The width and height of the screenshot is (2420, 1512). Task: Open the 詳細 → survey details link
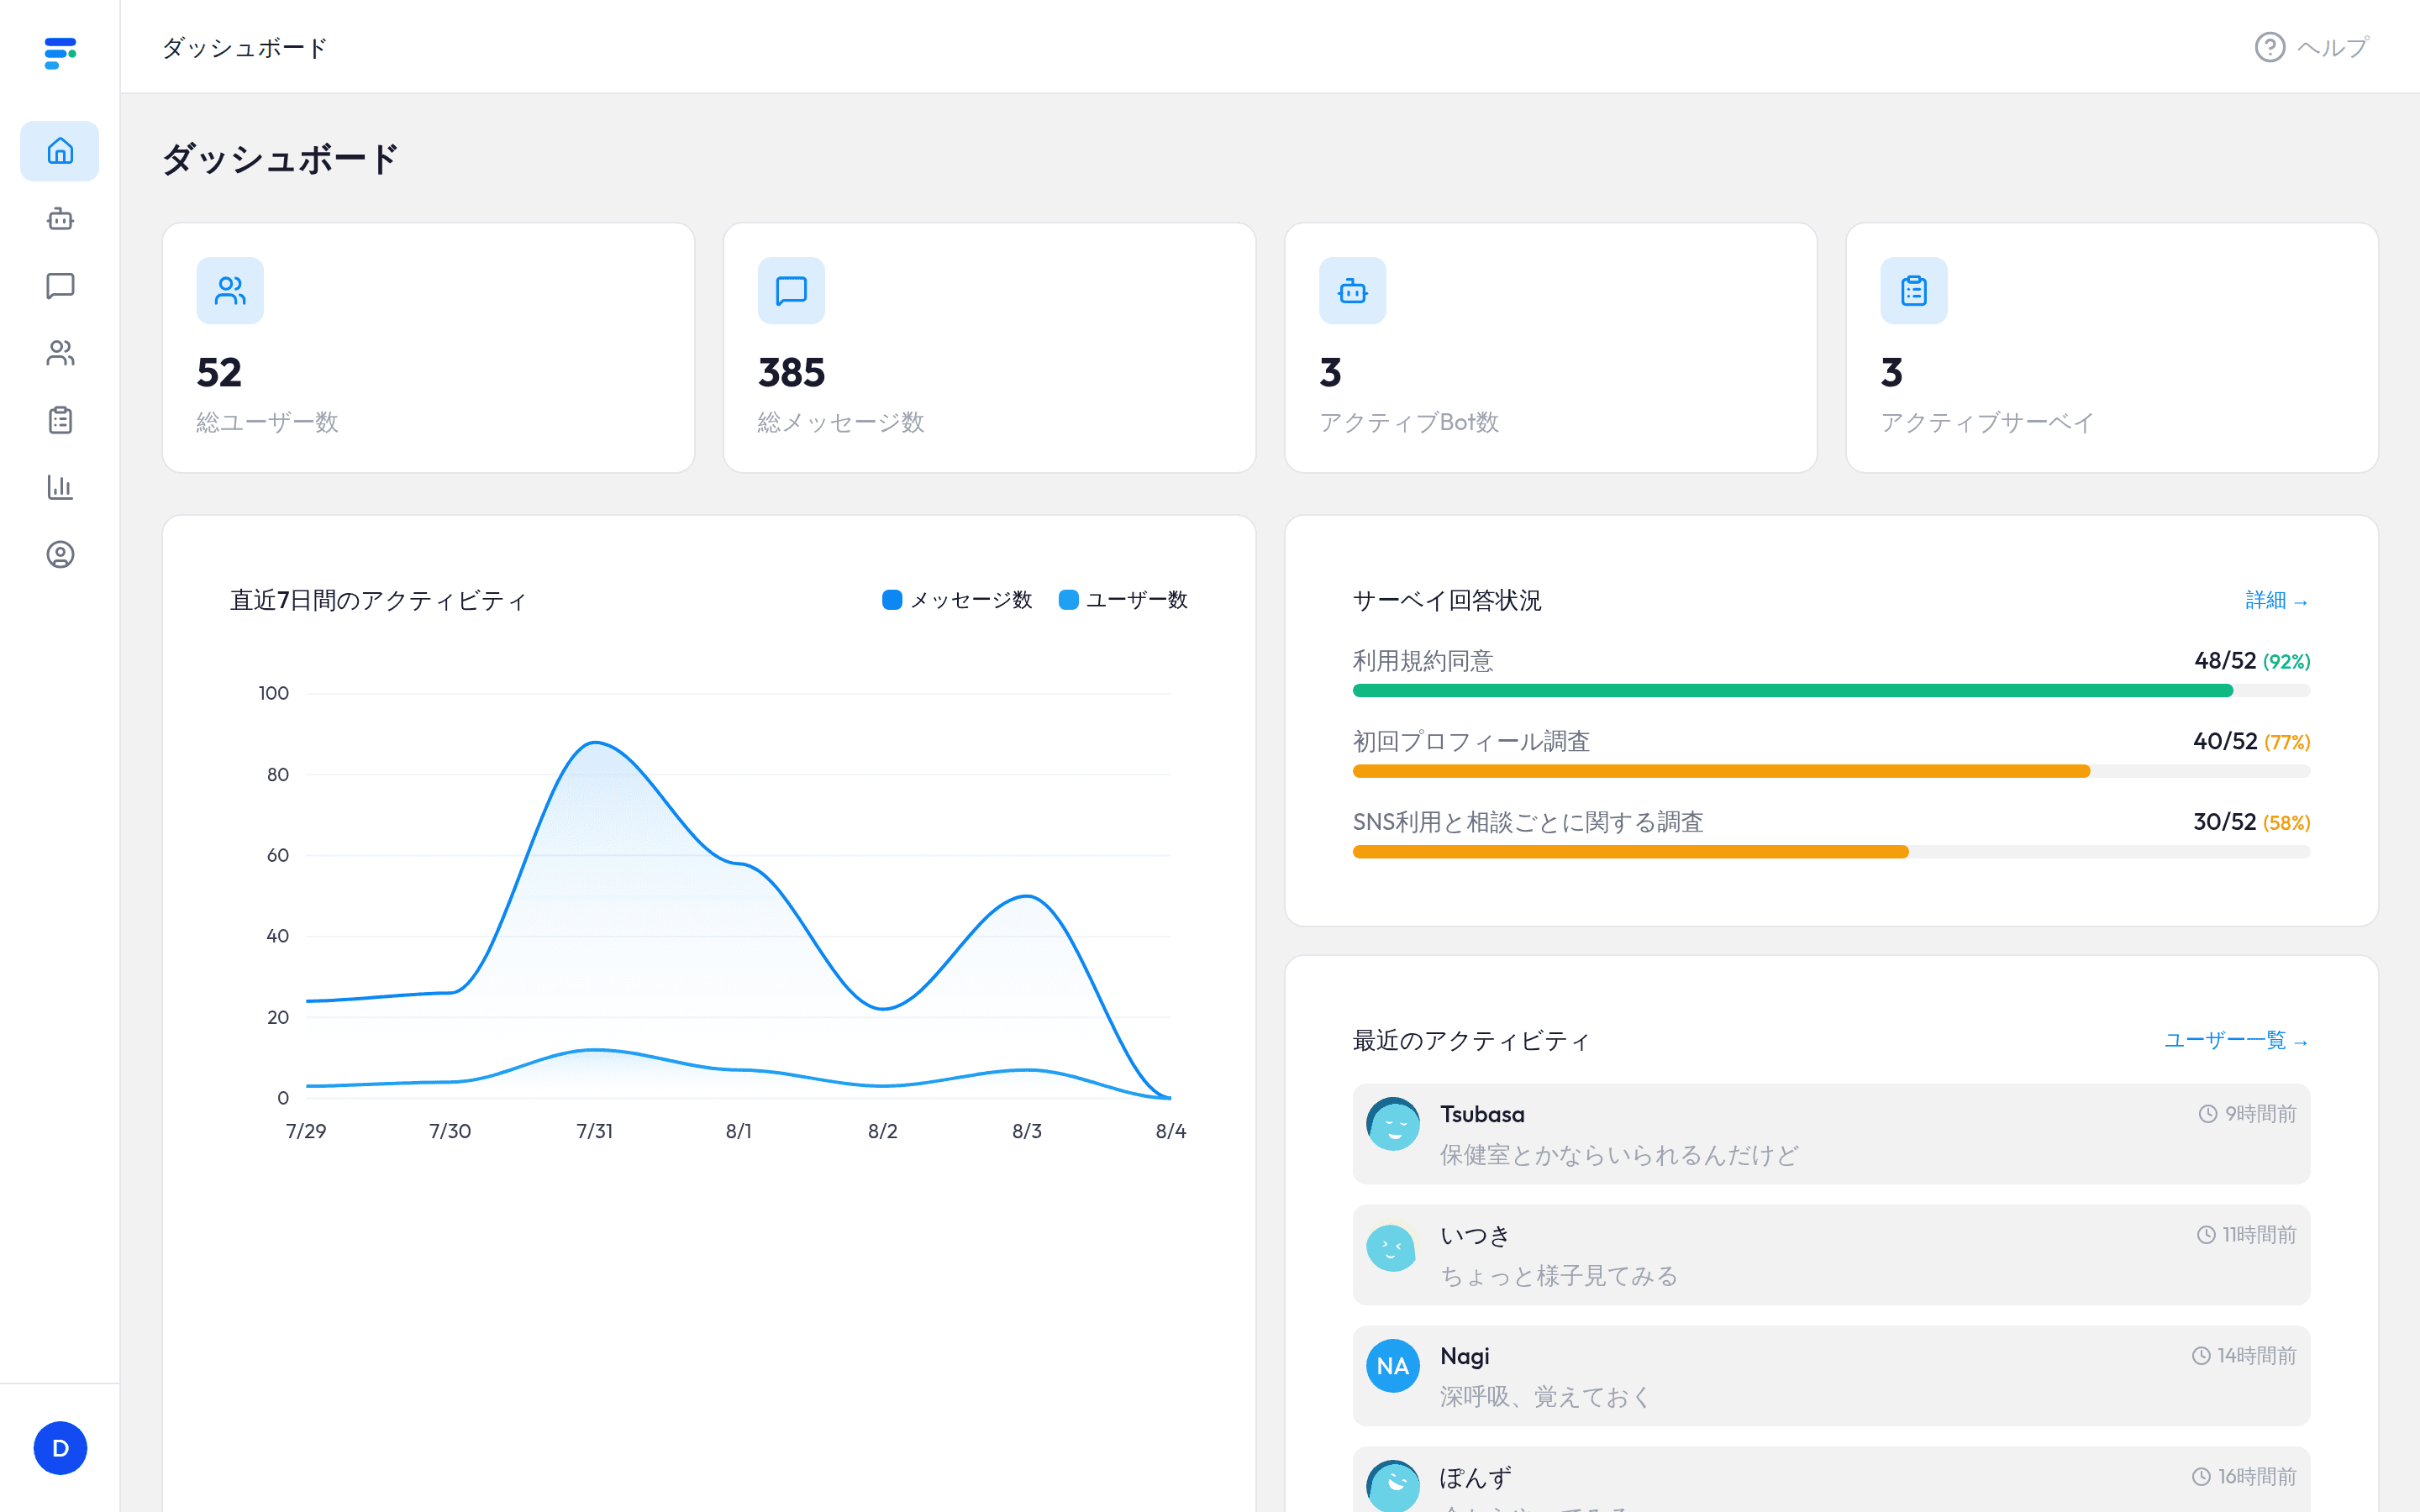2277,600
